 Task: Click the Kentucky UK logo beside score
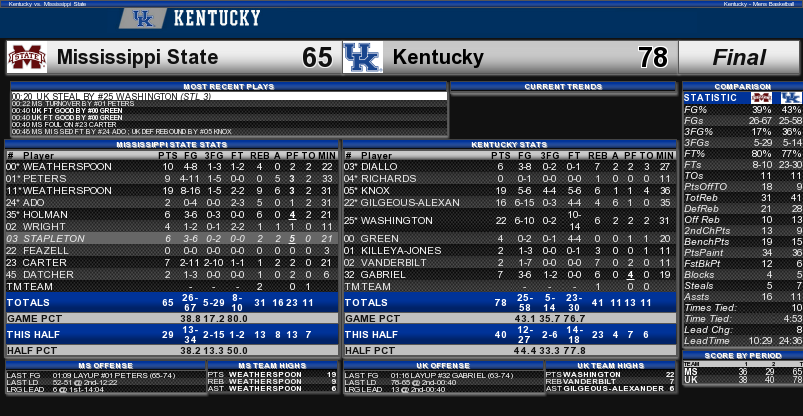click(363, 57)
